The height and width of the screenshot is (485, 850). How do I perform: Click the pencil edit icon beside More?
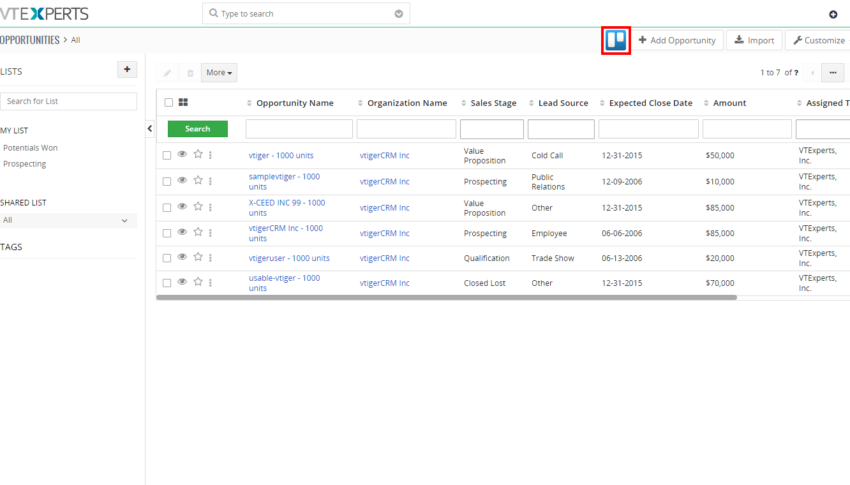168,73
